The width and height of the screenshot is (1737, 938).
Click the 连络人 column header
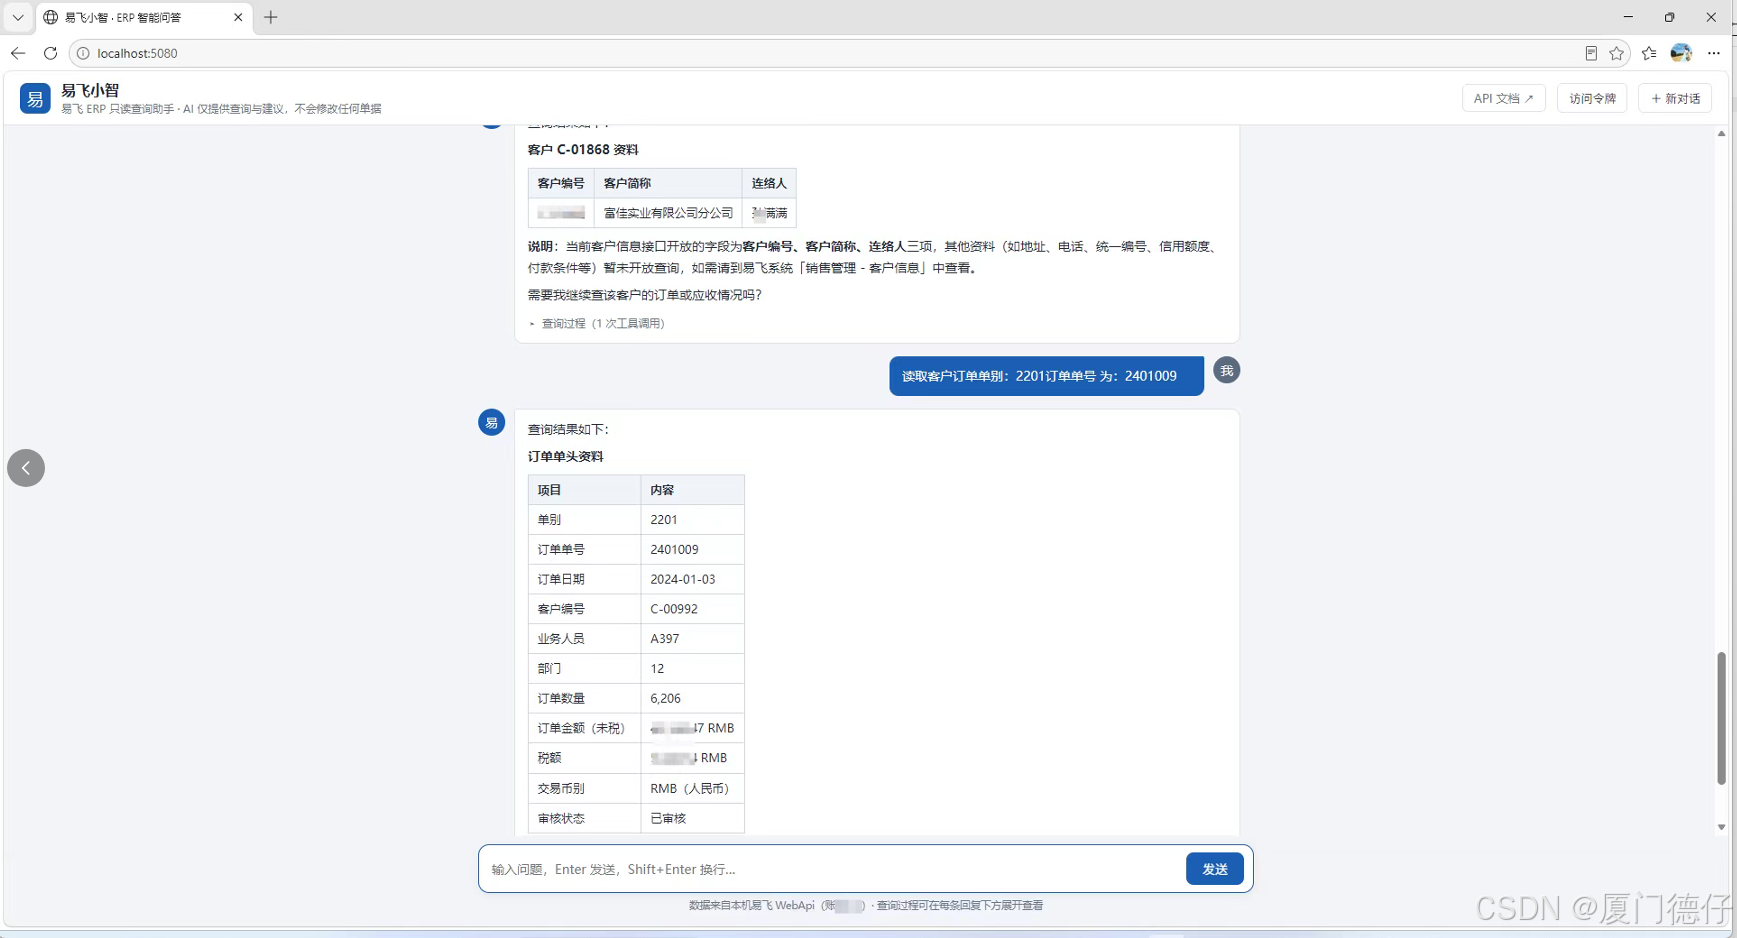[769, 183]
